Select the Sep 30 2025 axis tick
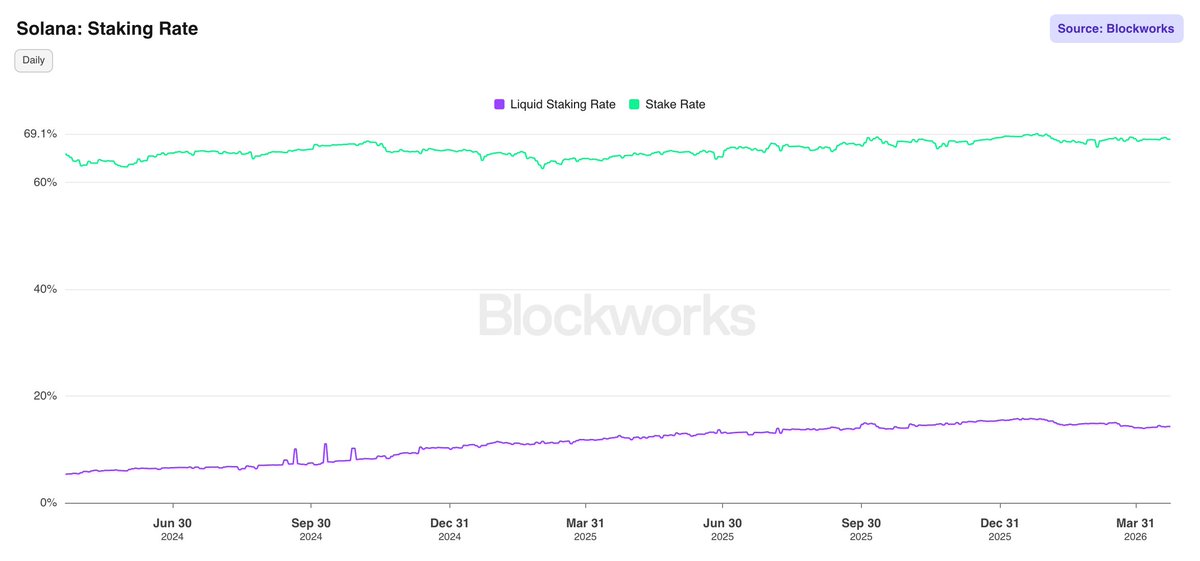 click(861, 528)
